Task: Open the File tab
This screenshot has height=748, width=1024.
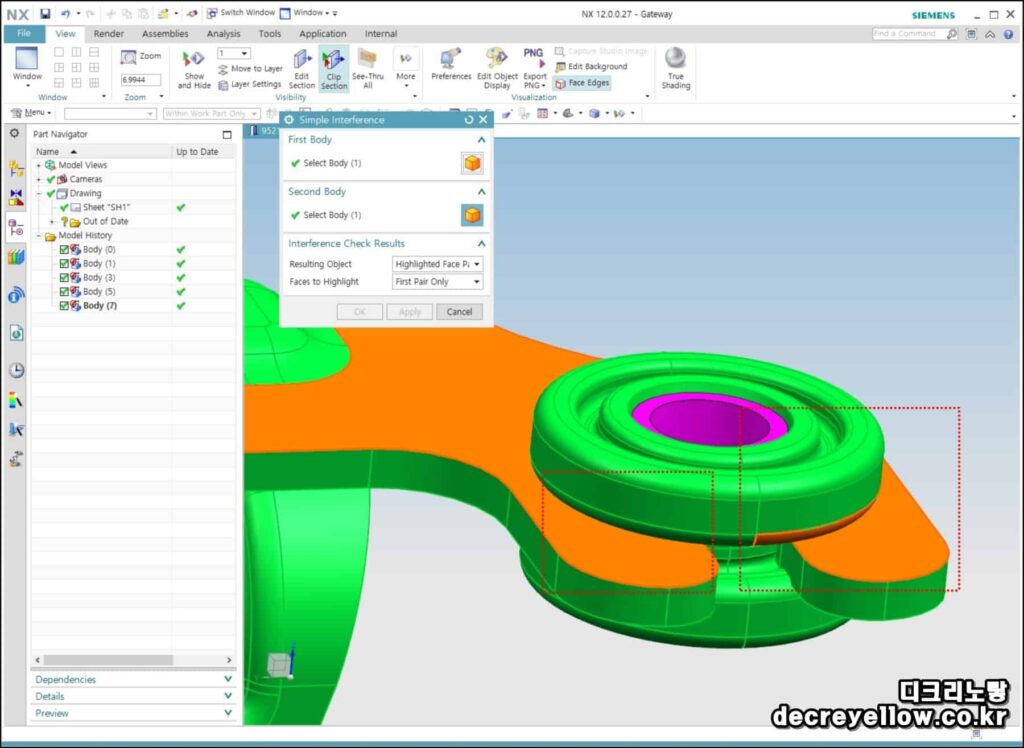Action: pyautogui.click(x=24, y=33)
